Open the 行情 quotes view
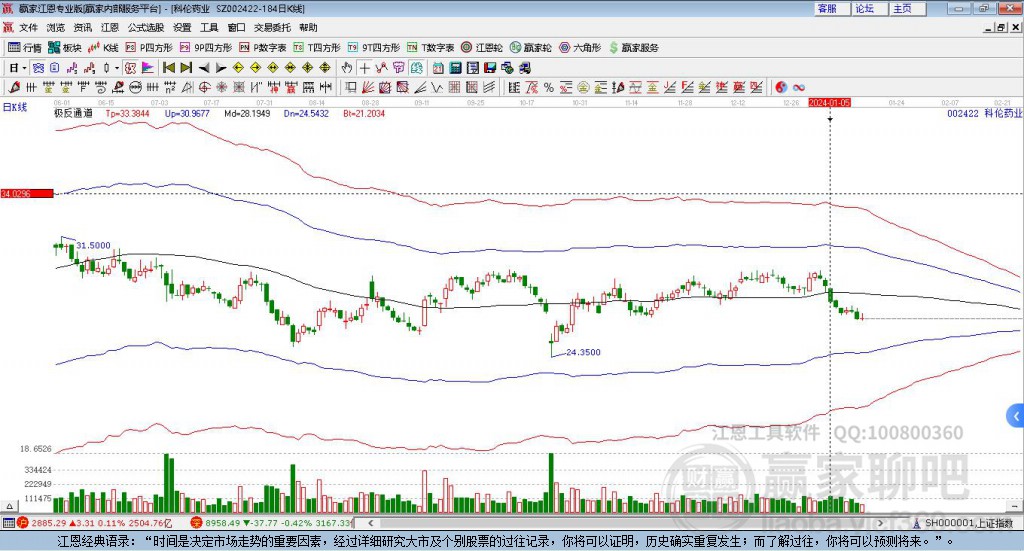 24,48
